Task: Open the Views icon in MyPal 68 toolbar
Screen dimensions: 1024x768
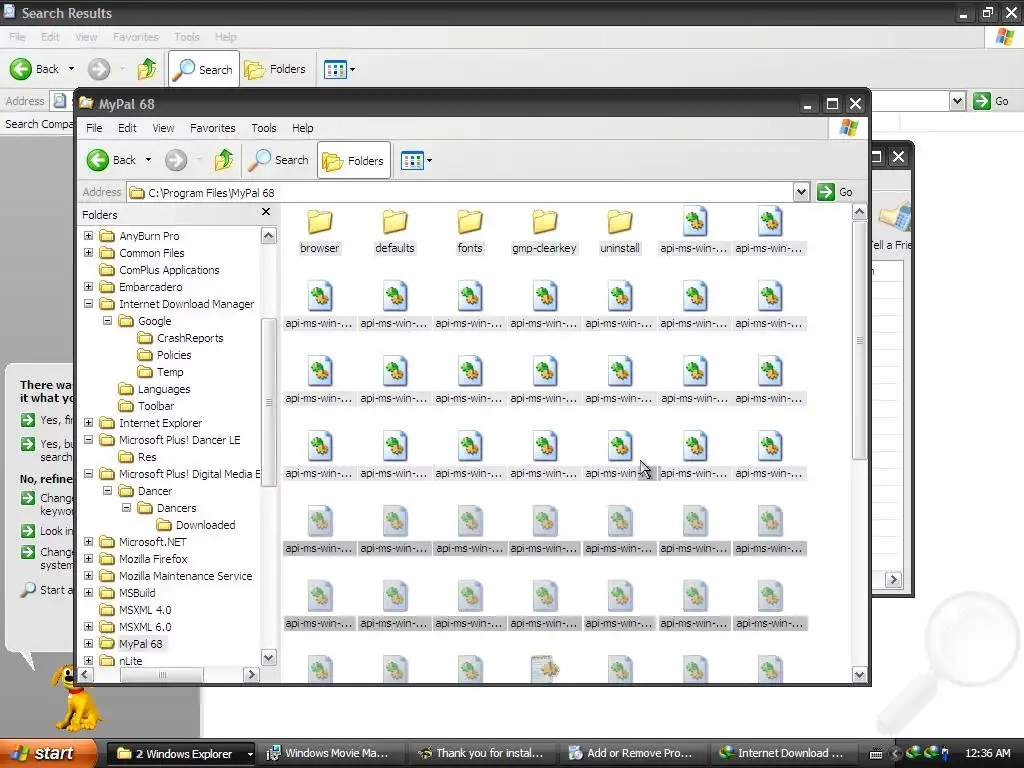Action: [412, 160]
